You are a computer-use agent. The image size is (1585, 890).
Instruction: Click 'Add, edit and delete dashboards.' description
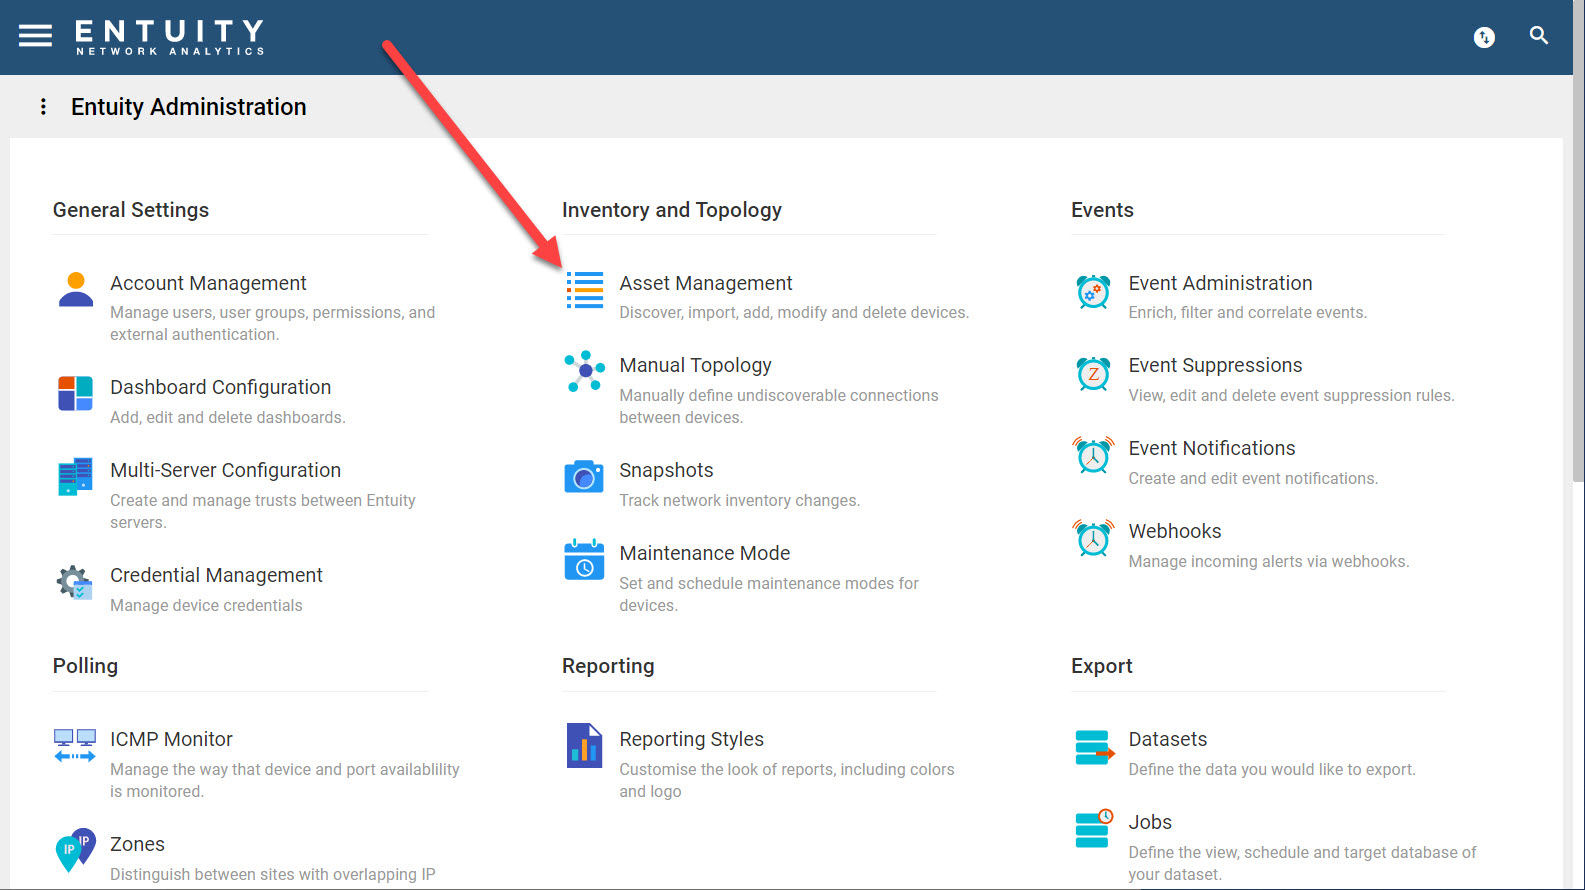click(x=227, y=417)
